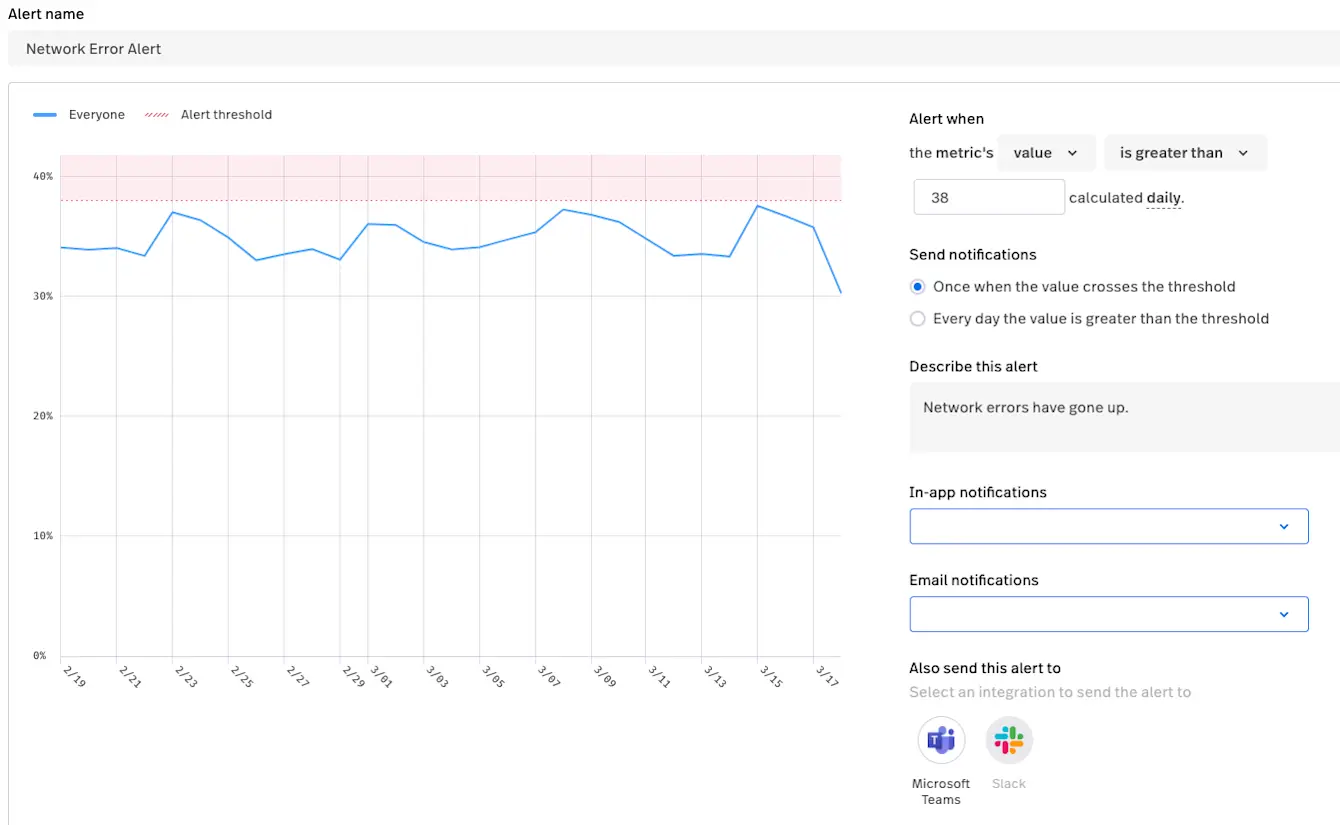Click the Alert name text field
The height and width of the screenshot is (825, 1340).
pyautogui.click(x=670, y=48)
